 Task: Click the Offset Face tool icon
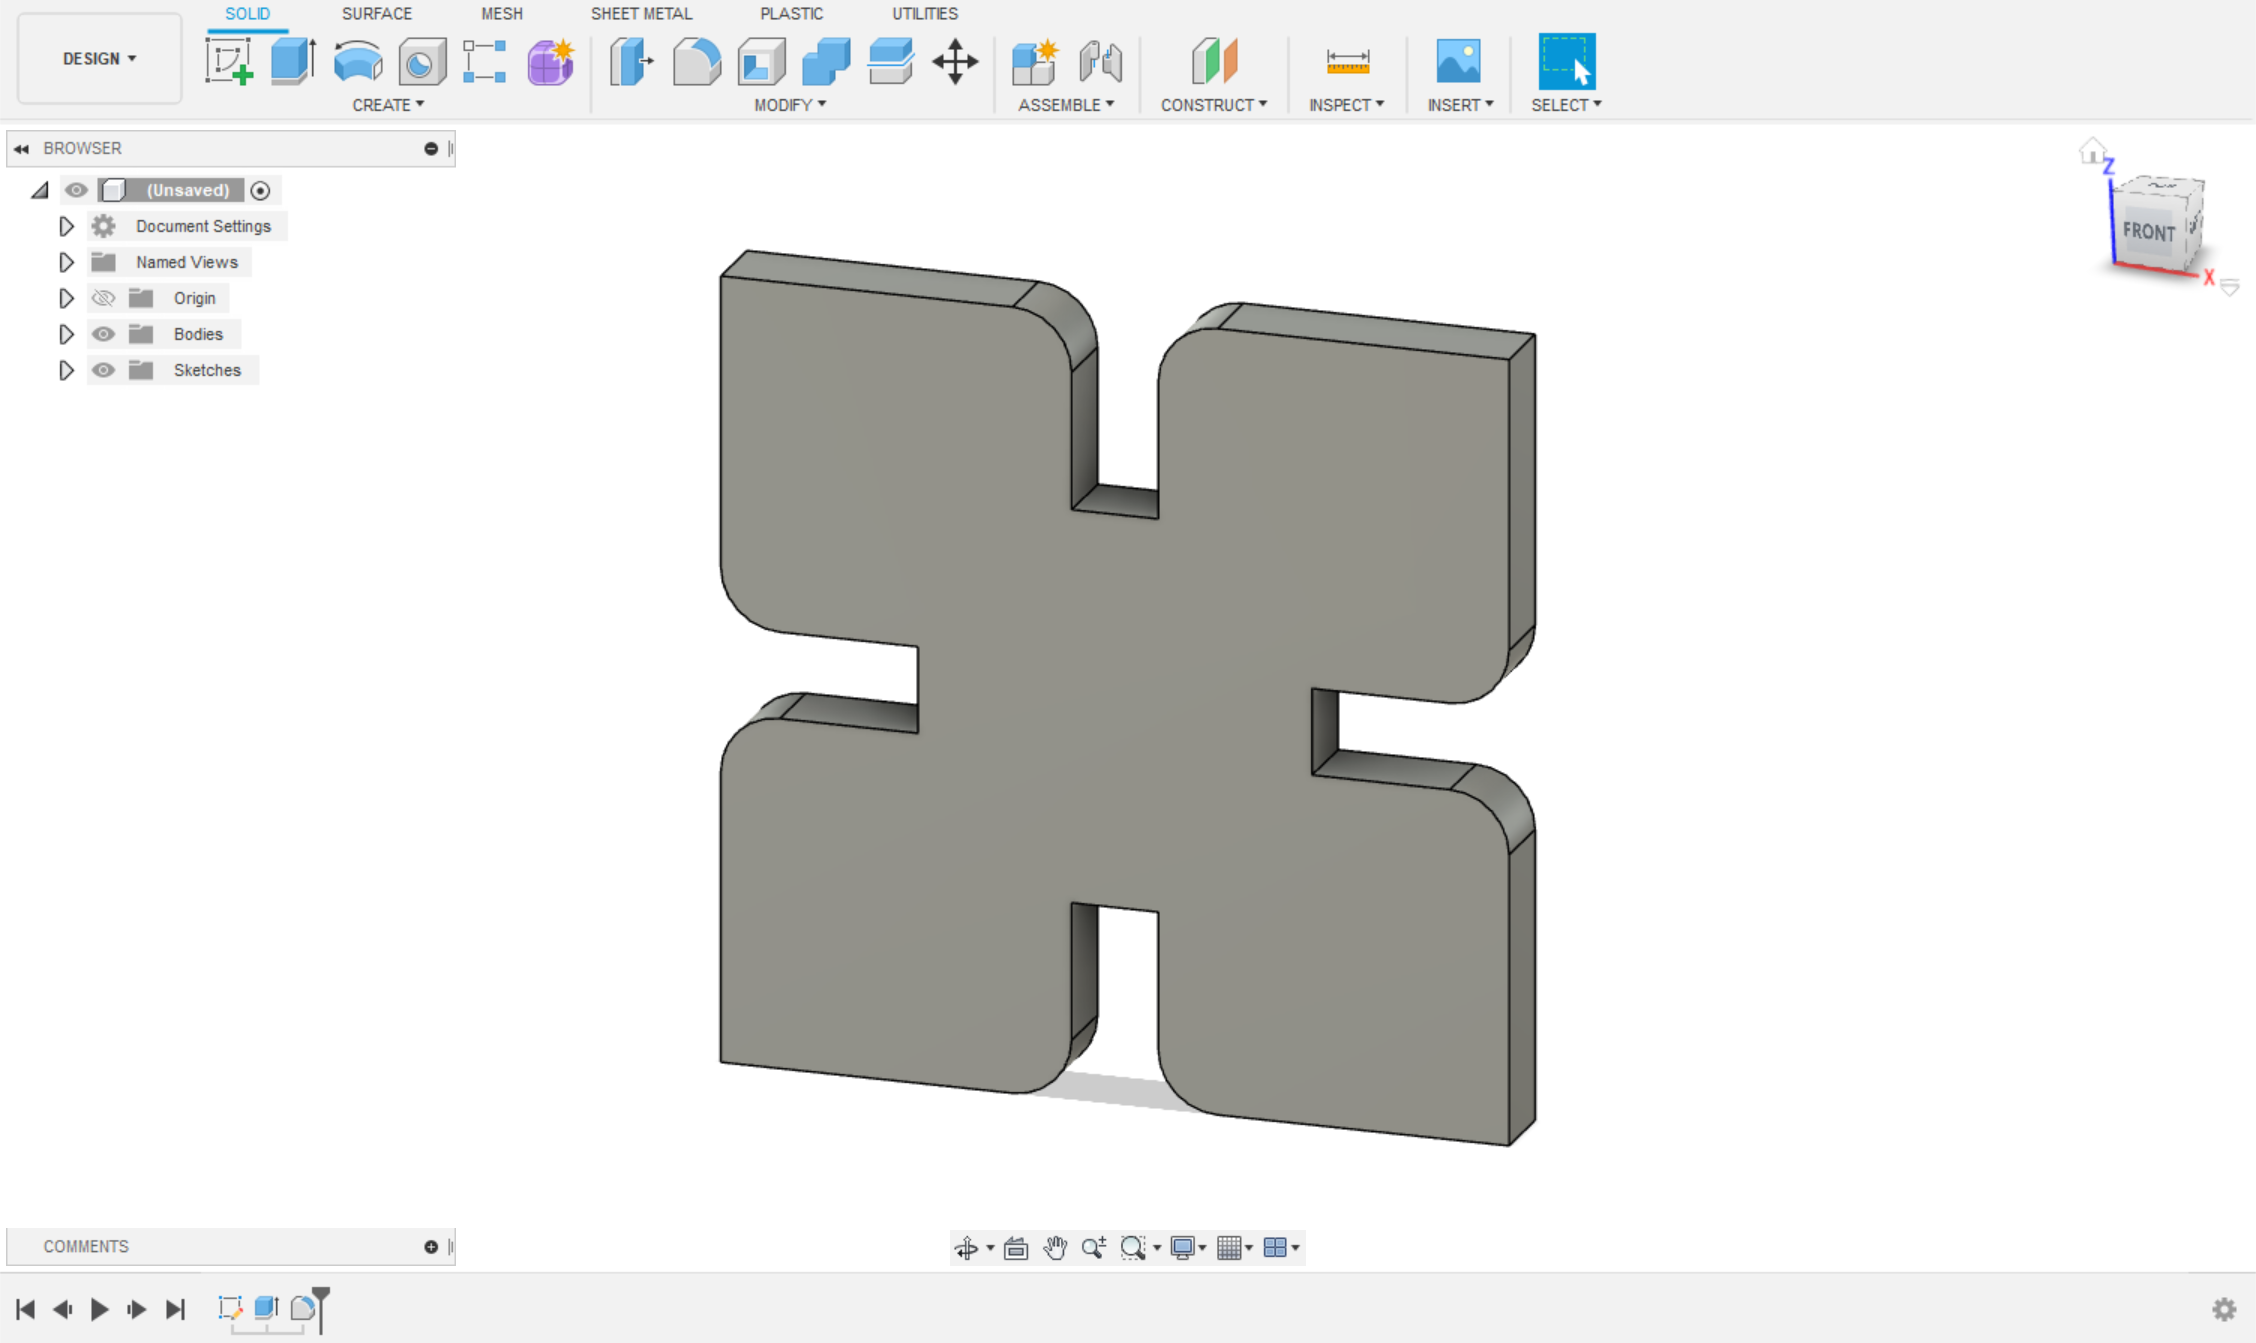(x=890, y=61)
